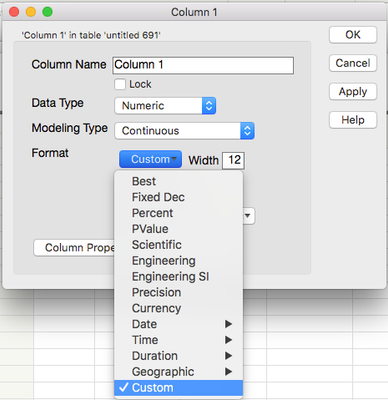Open the Time format submenu arrow
Screen dimensions: 388x400
point(228,340)
